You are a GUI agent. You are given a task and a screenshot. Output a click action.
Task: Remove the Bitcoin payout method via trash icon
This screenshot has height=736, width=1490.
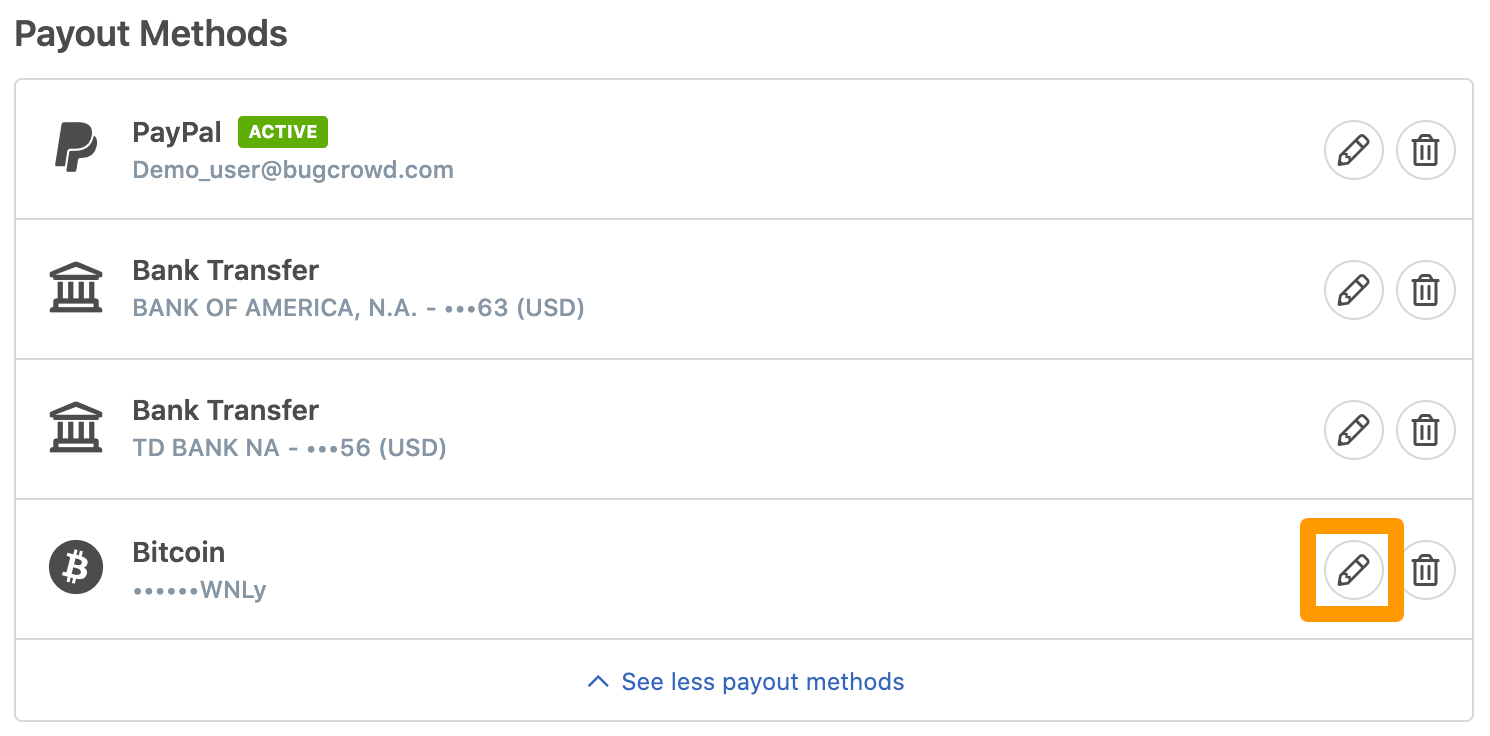(x=1425, y=571)
